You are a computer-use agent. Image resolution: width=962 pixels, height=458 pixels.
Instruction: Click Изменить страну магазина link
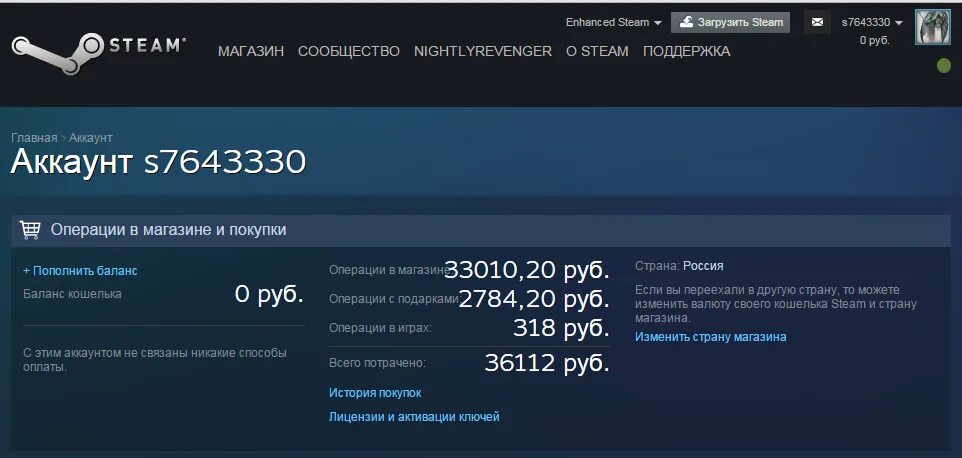pyautogui.click(x=710, y=337)
